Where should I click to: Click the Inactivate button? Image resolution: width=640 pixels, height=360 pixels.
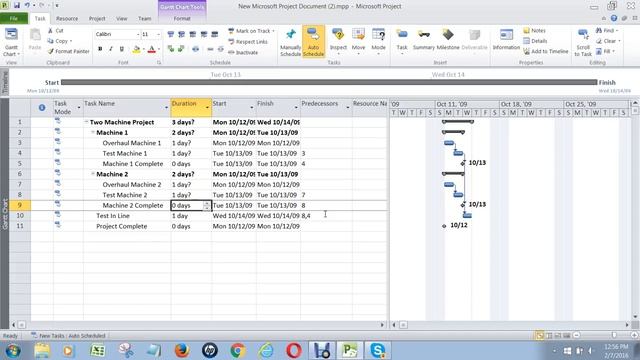click(x=243, y=52)
